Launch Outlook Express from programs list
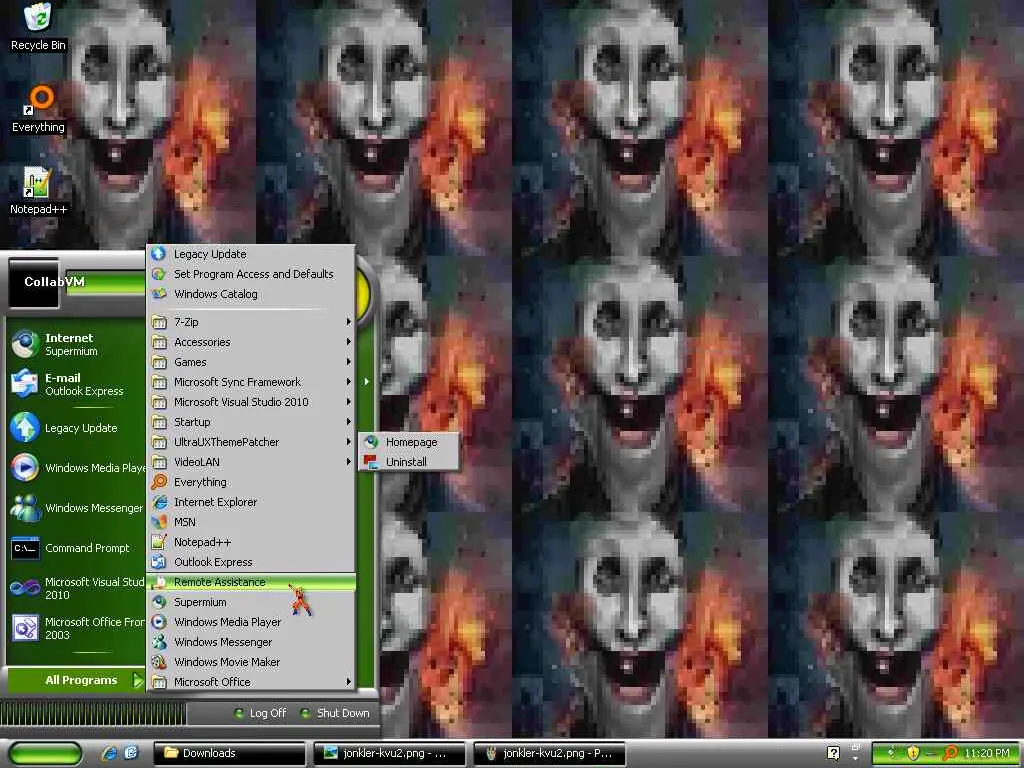 (251, 562)
